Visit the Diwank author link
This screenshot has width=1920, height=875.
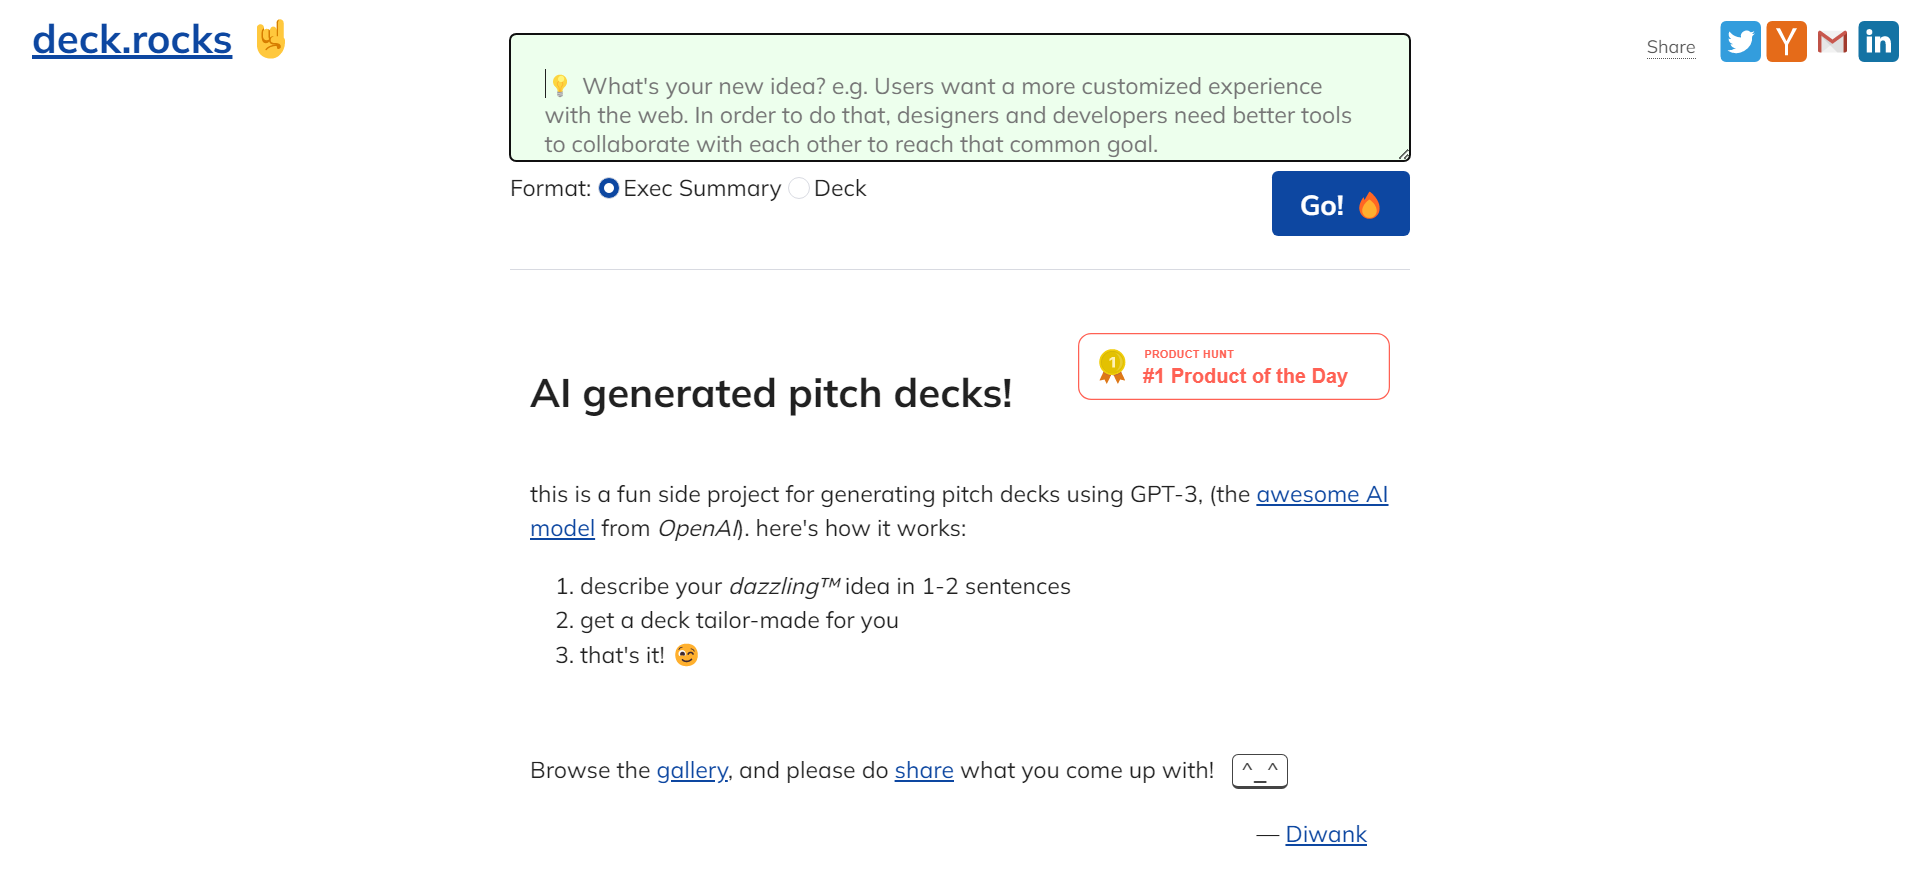(x=1326, y=835)
